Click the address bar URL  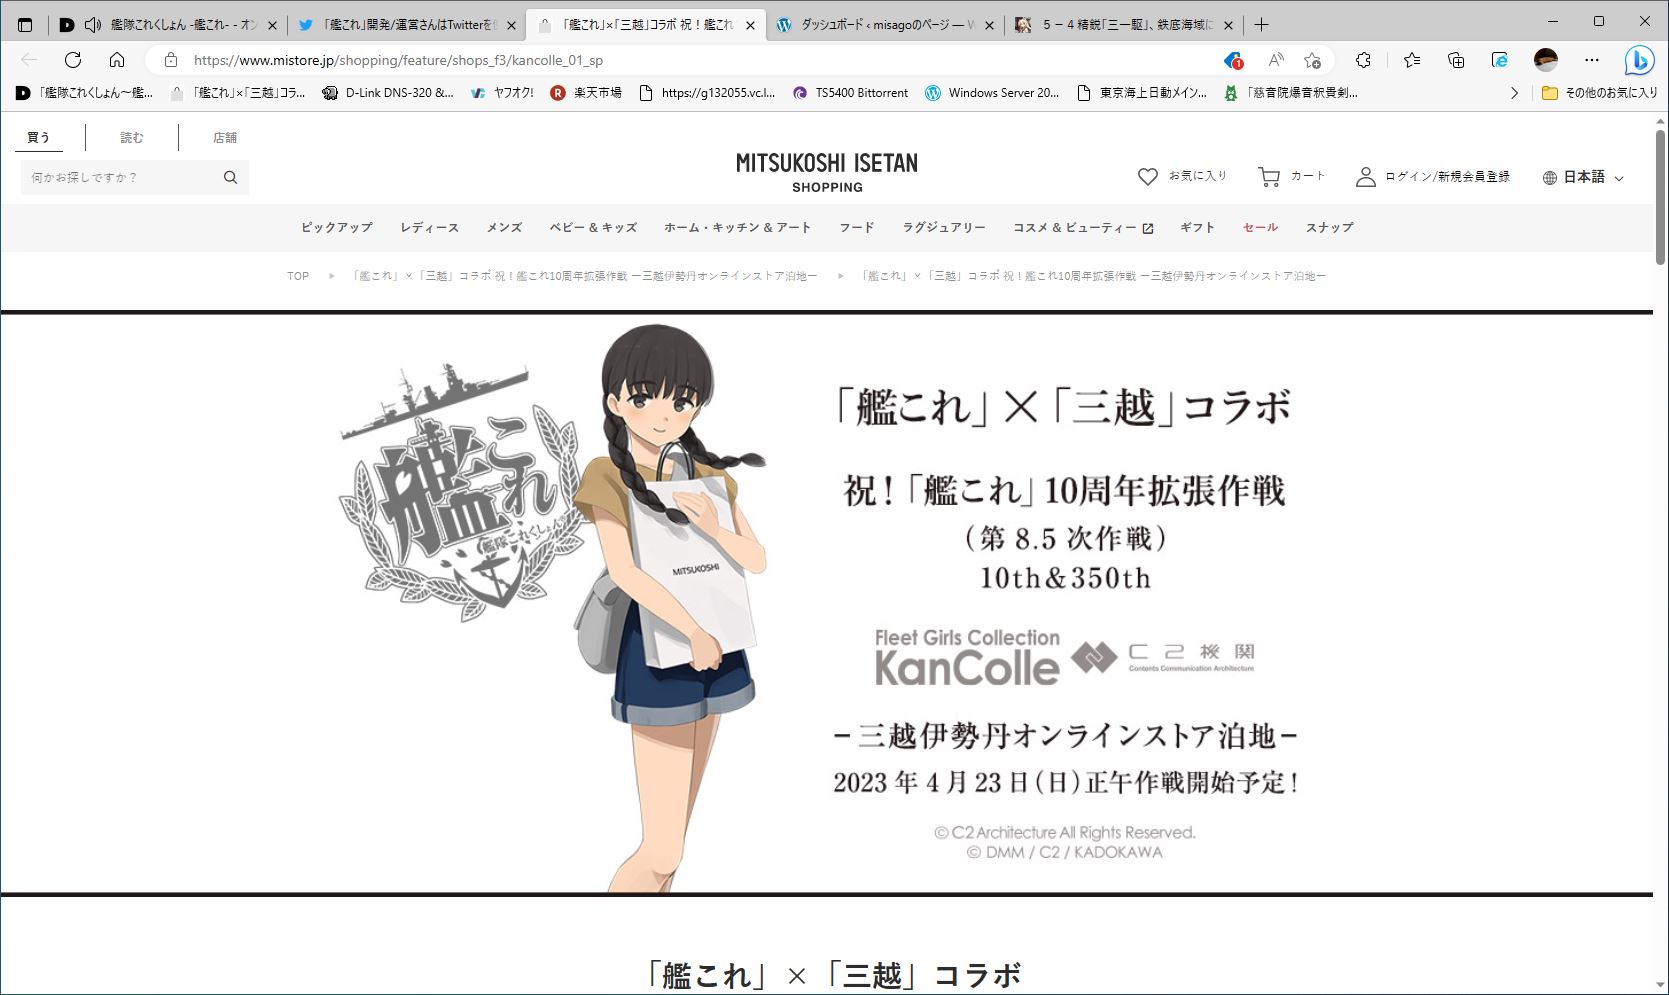coord(398,60)
